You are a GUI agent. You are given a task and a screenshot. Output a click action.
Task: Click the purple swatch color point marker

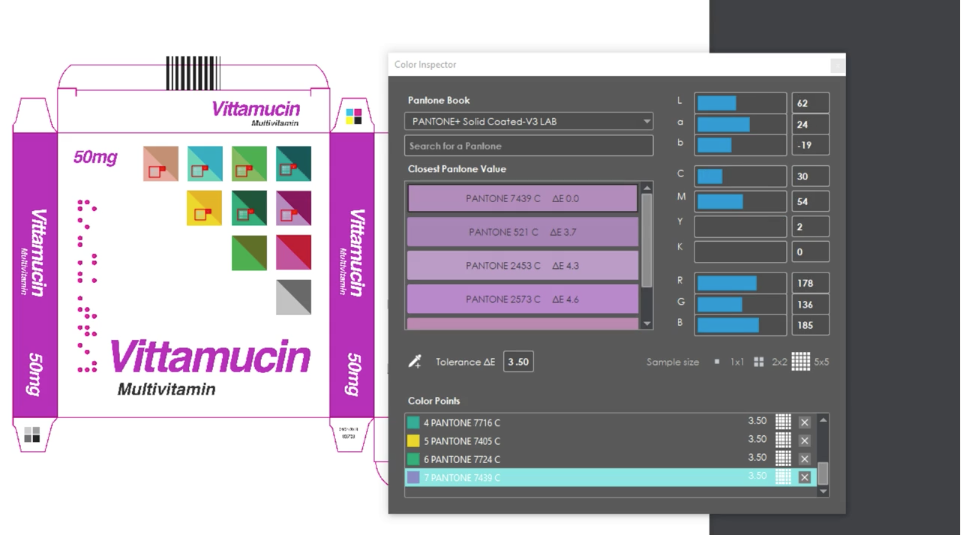[290, 214]
